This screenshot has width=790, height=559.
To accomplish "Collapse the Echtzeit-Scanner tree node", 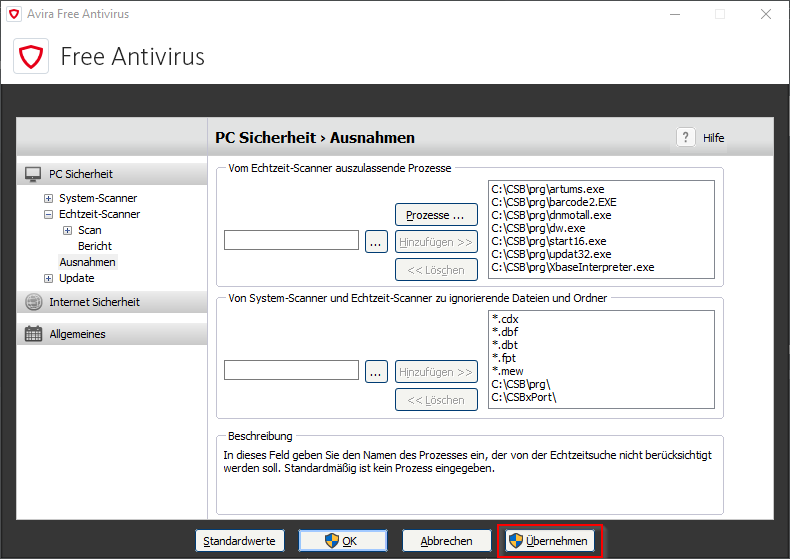I will tap(48, 215).
